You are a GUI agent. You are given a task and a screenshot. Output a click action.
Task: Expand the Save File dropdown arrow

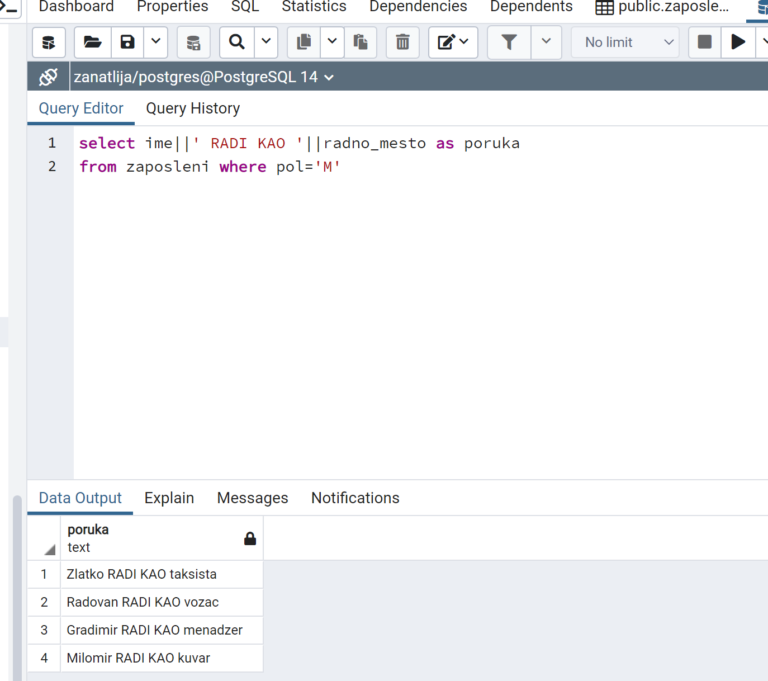coord(156,43)
